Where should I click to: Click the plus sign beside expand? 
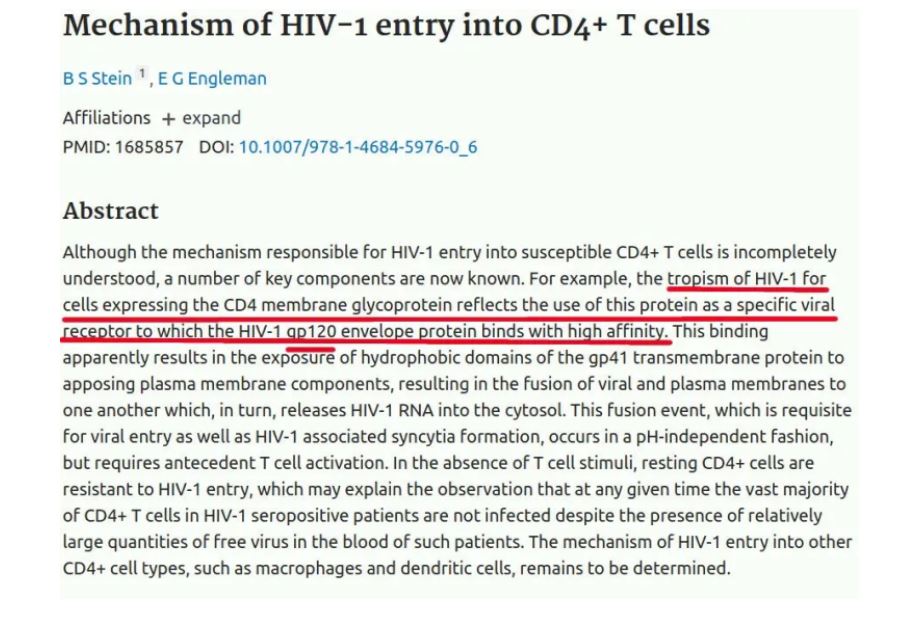[167, 118]
